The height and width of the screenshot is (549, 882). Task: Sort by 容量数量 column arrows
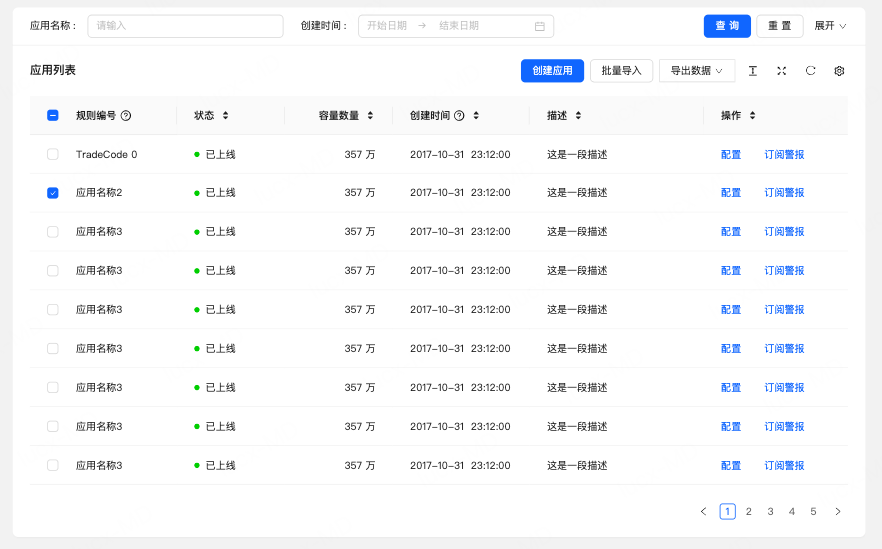pyautogui.click(x=370, y=115)
